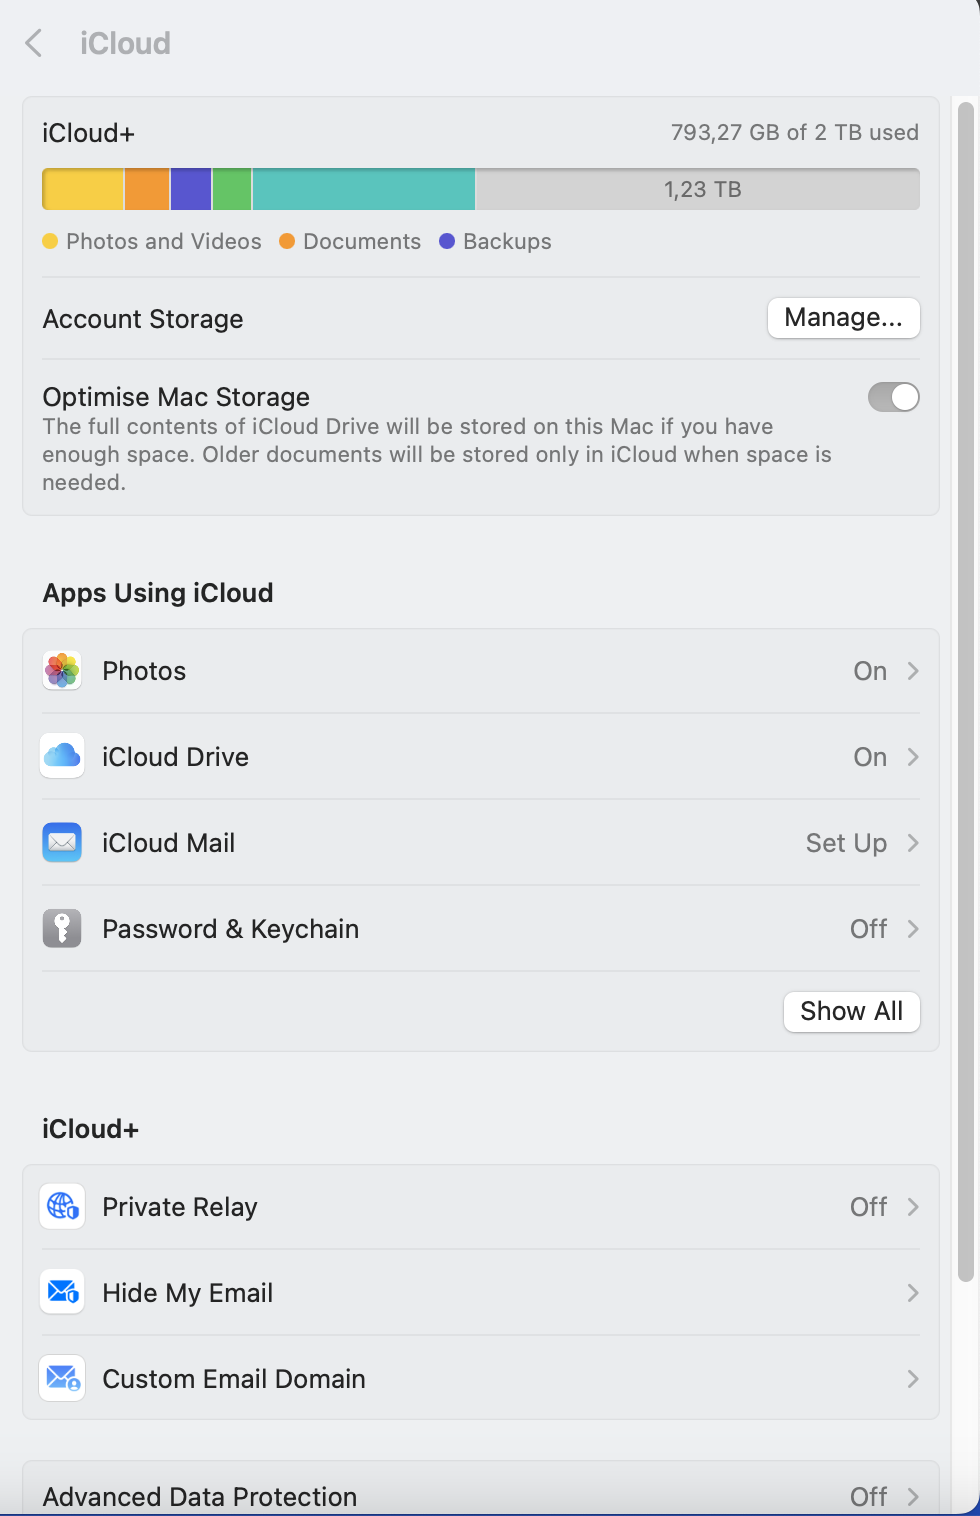Open Photos settings via its chevron
Image resolution: width=980 pixels, height=1516 pixels.
[912, 671]
